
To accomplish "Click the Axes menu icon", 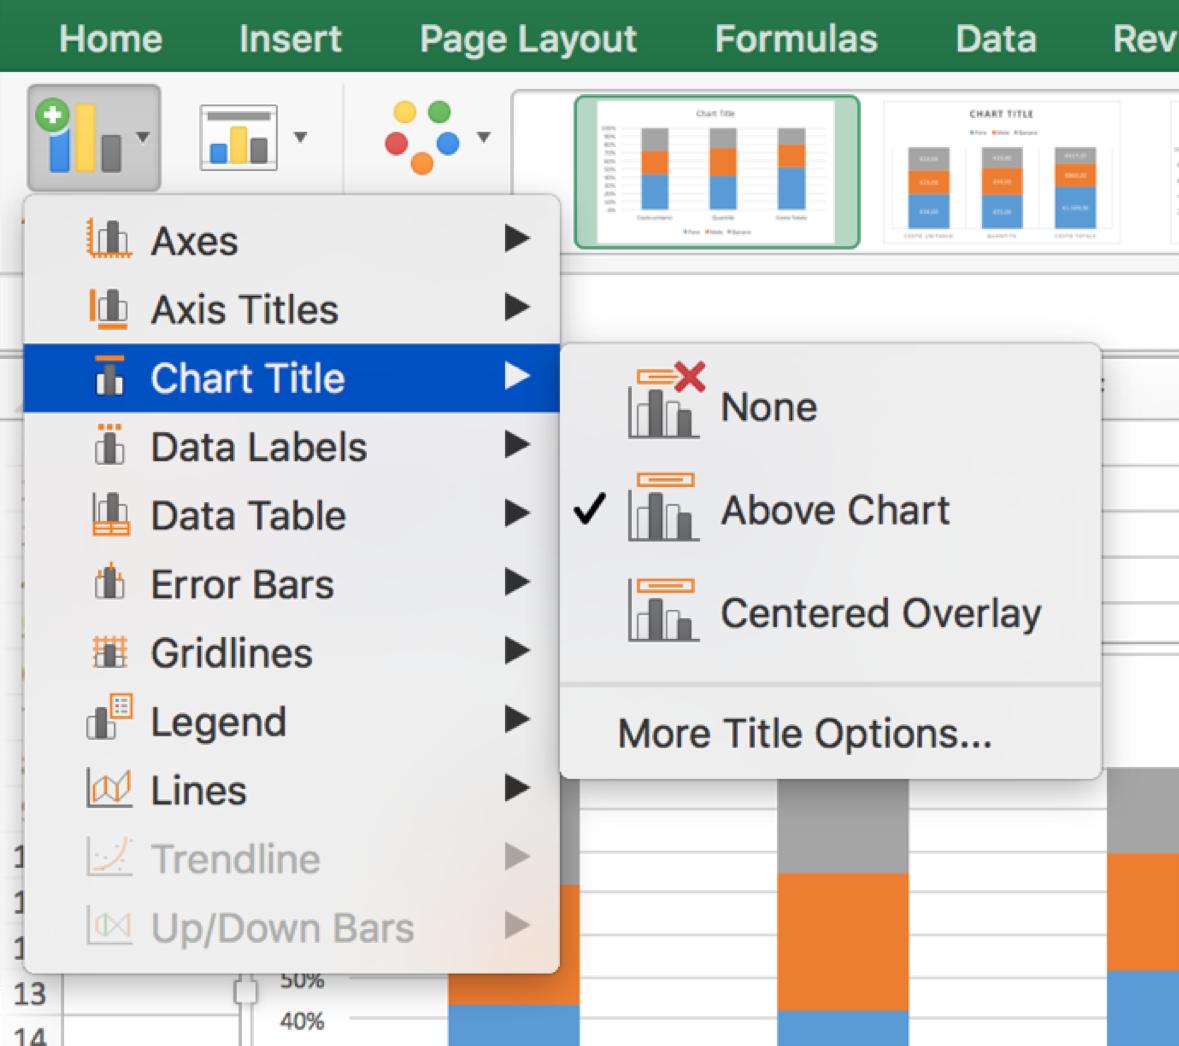I will pos(109,240).
